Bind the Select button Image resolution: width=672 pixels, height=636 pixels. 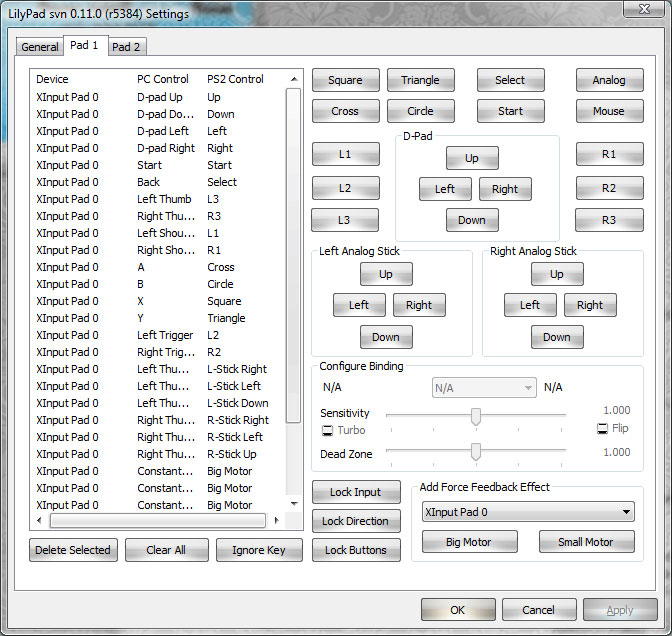point(510,80)
